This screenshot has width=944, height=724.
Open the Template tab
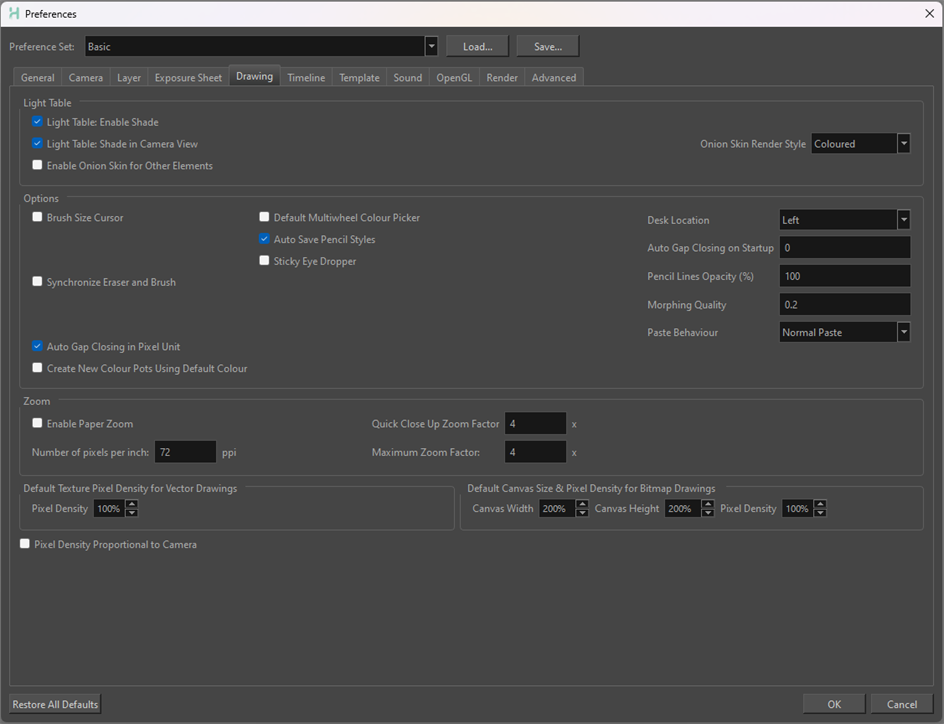359,78
